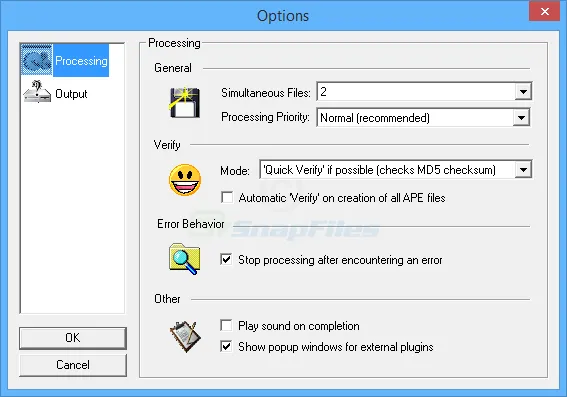Screen dimensions: 567x397
Task: Switch to the Processing settings page
Action: click(x=81, y=61)
